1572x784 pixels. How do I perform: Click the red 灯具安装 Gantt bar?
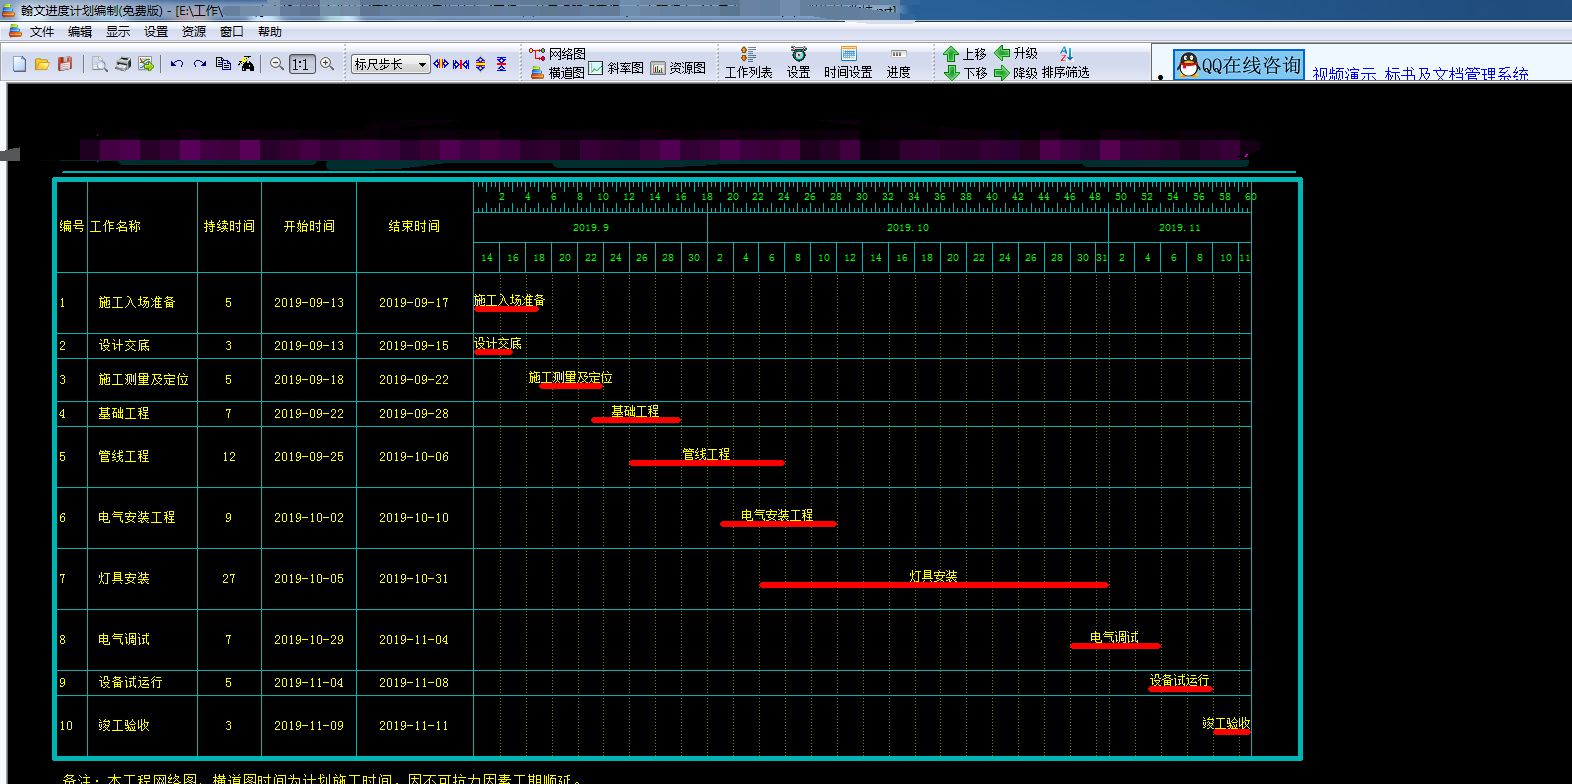[x=934, y=584]
